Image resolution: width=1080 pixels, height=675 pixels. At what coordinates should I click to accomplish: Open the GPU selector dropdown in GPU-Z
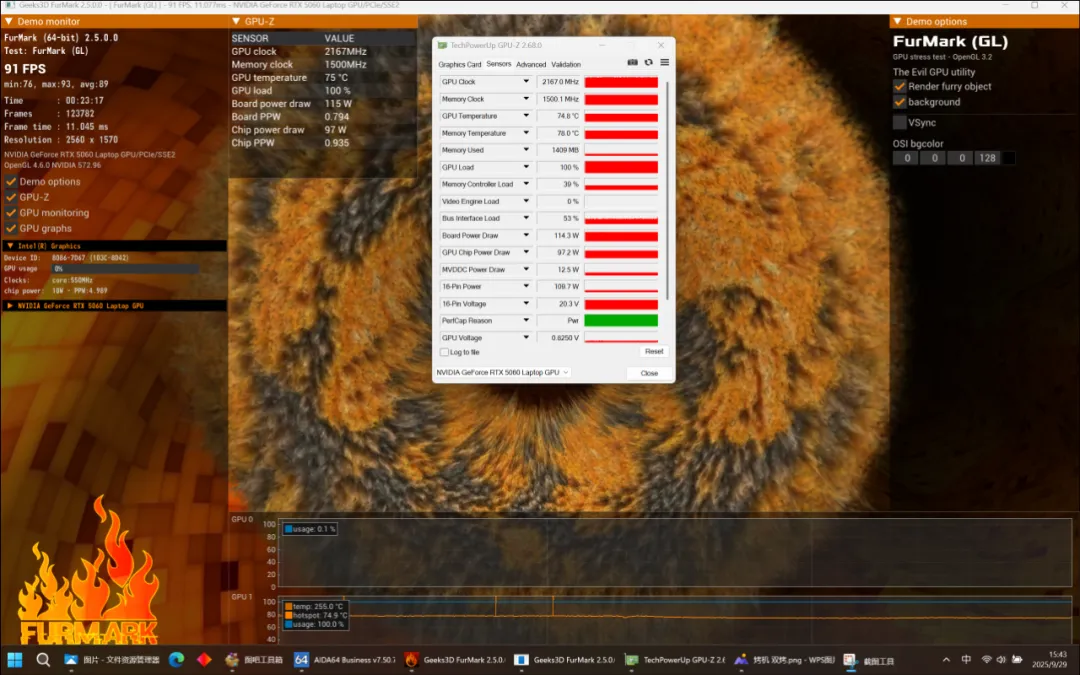point(502,372)
